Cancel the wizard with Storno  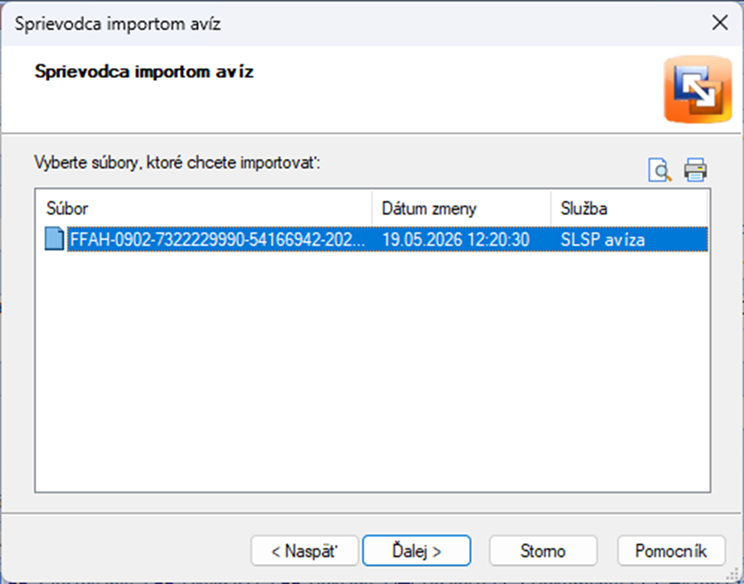pyautogui.click(x=543, y=551)
